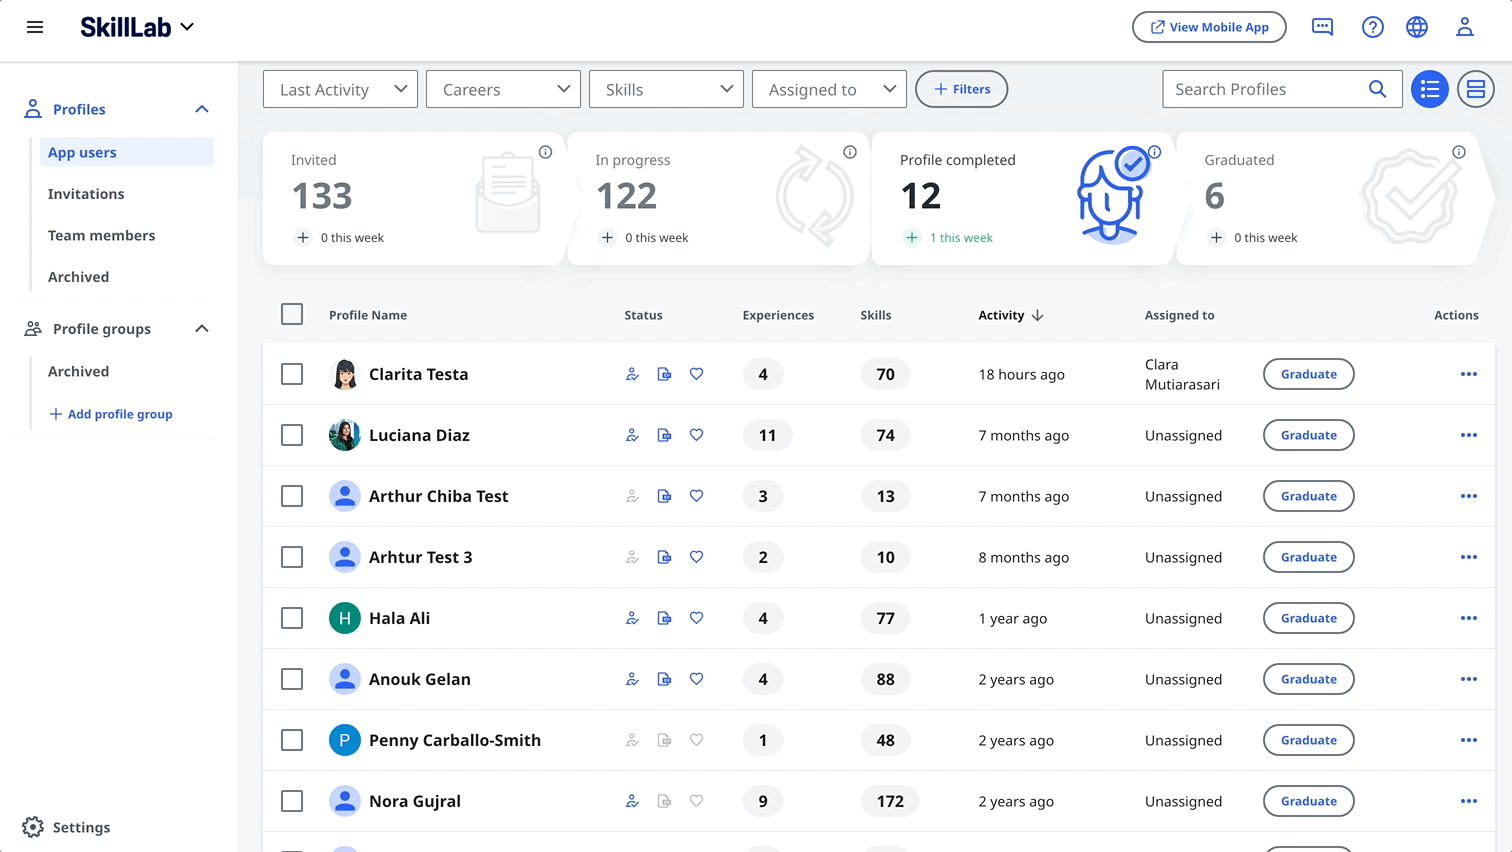The image size is (1512, 852).
Task: Open Settings in the sidebar
Action: [67, 827]
